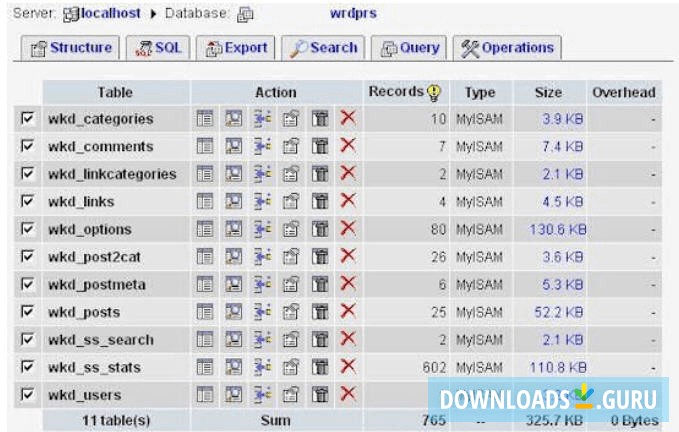Deselect wkd_postmeta checkbox
The width and height of the screenshot is (679, 432).
point(27,284)
